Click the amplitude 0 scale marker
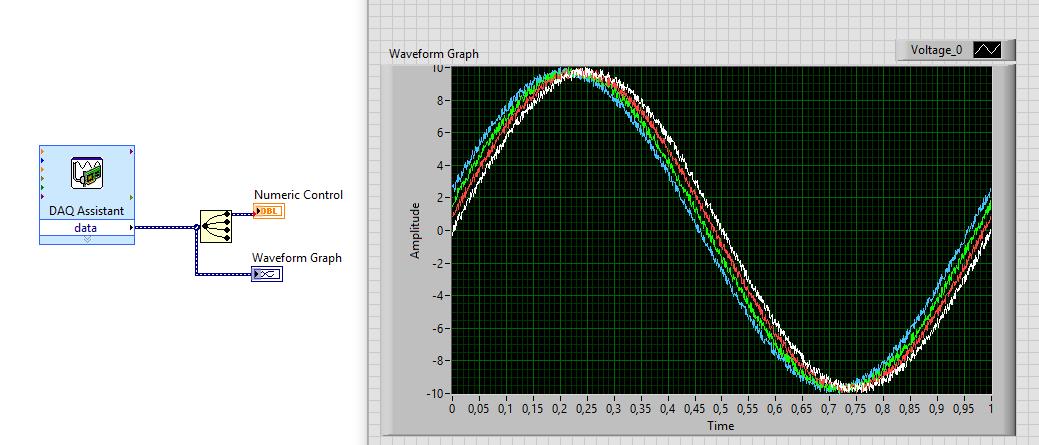The image size is (1039, 445). 440,230
